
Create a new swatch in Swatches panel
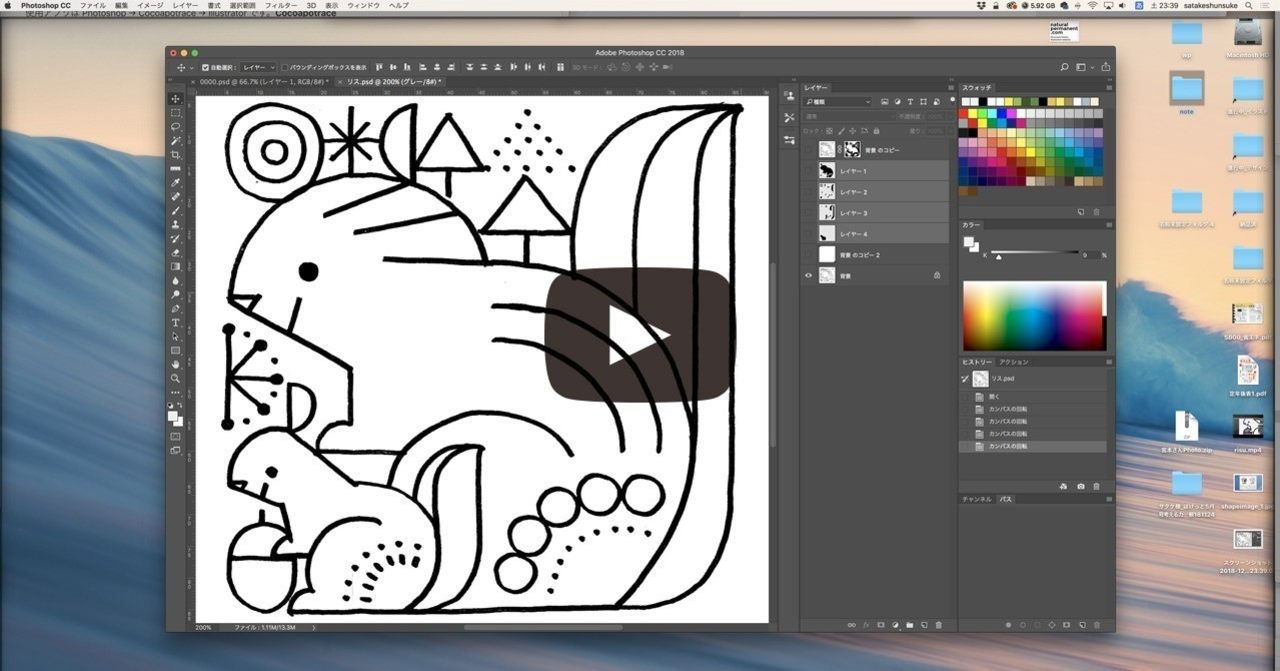coord(1081,212)
